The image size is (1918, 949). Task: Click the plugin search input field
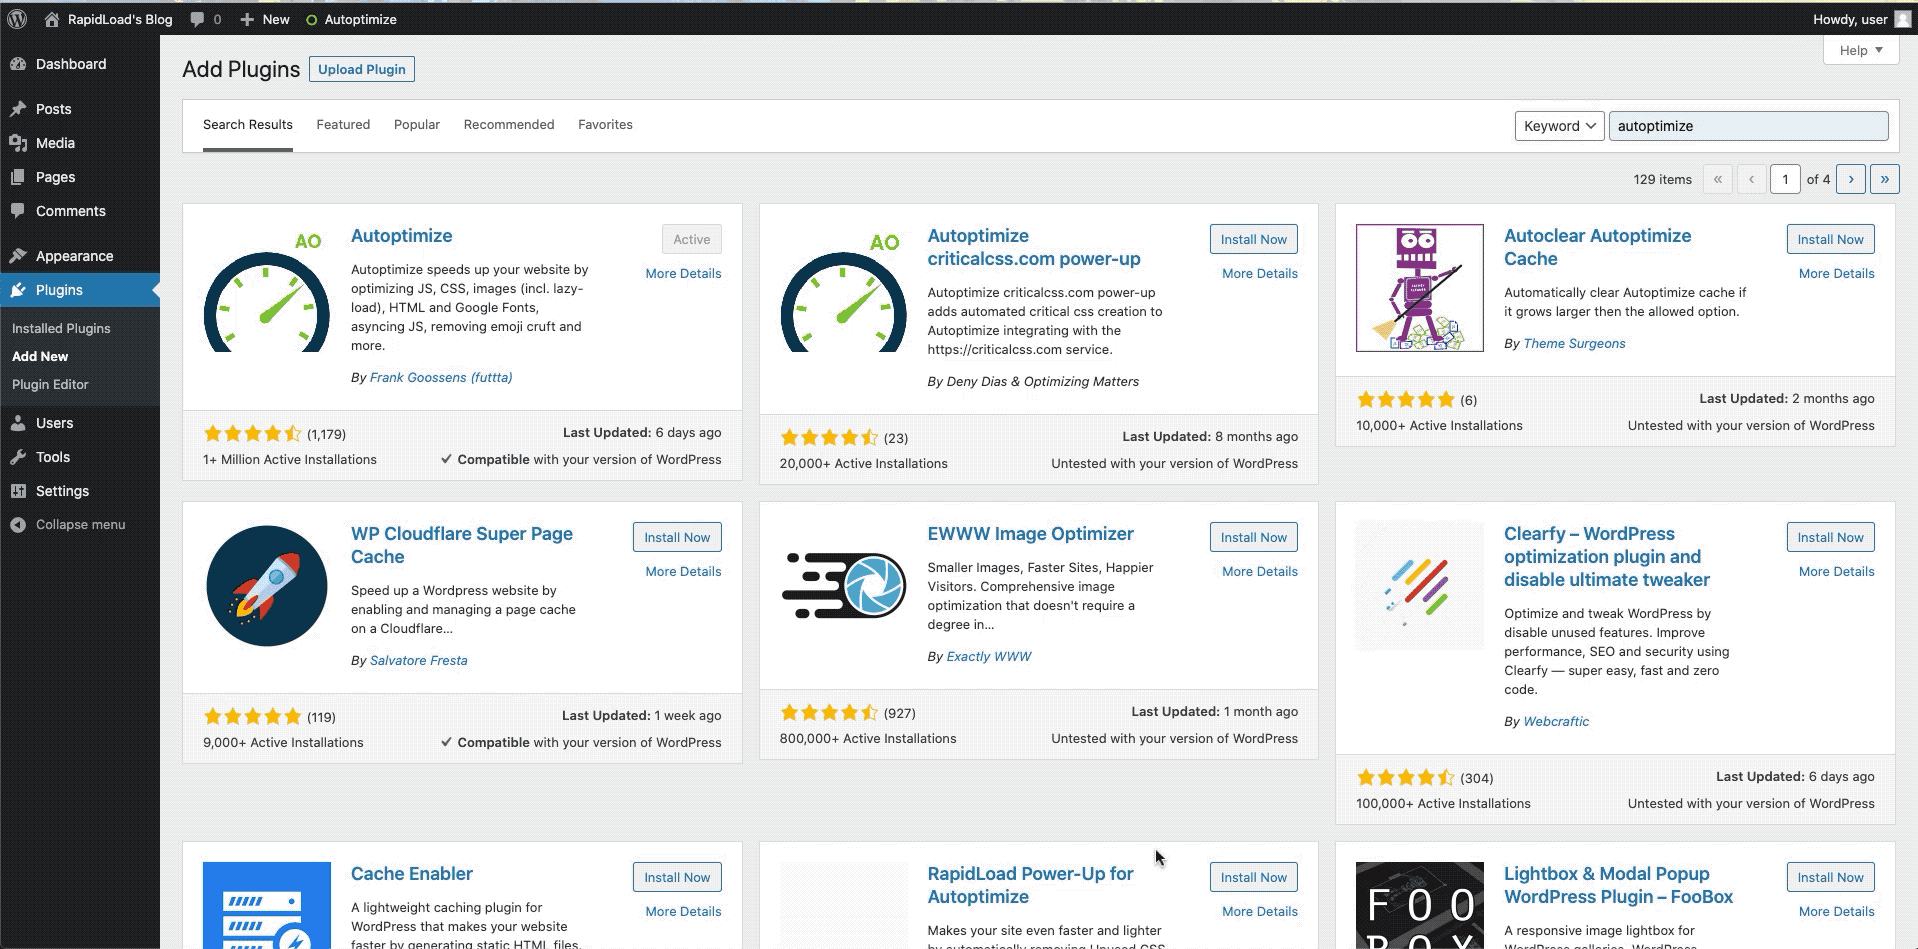[1747, 126]
